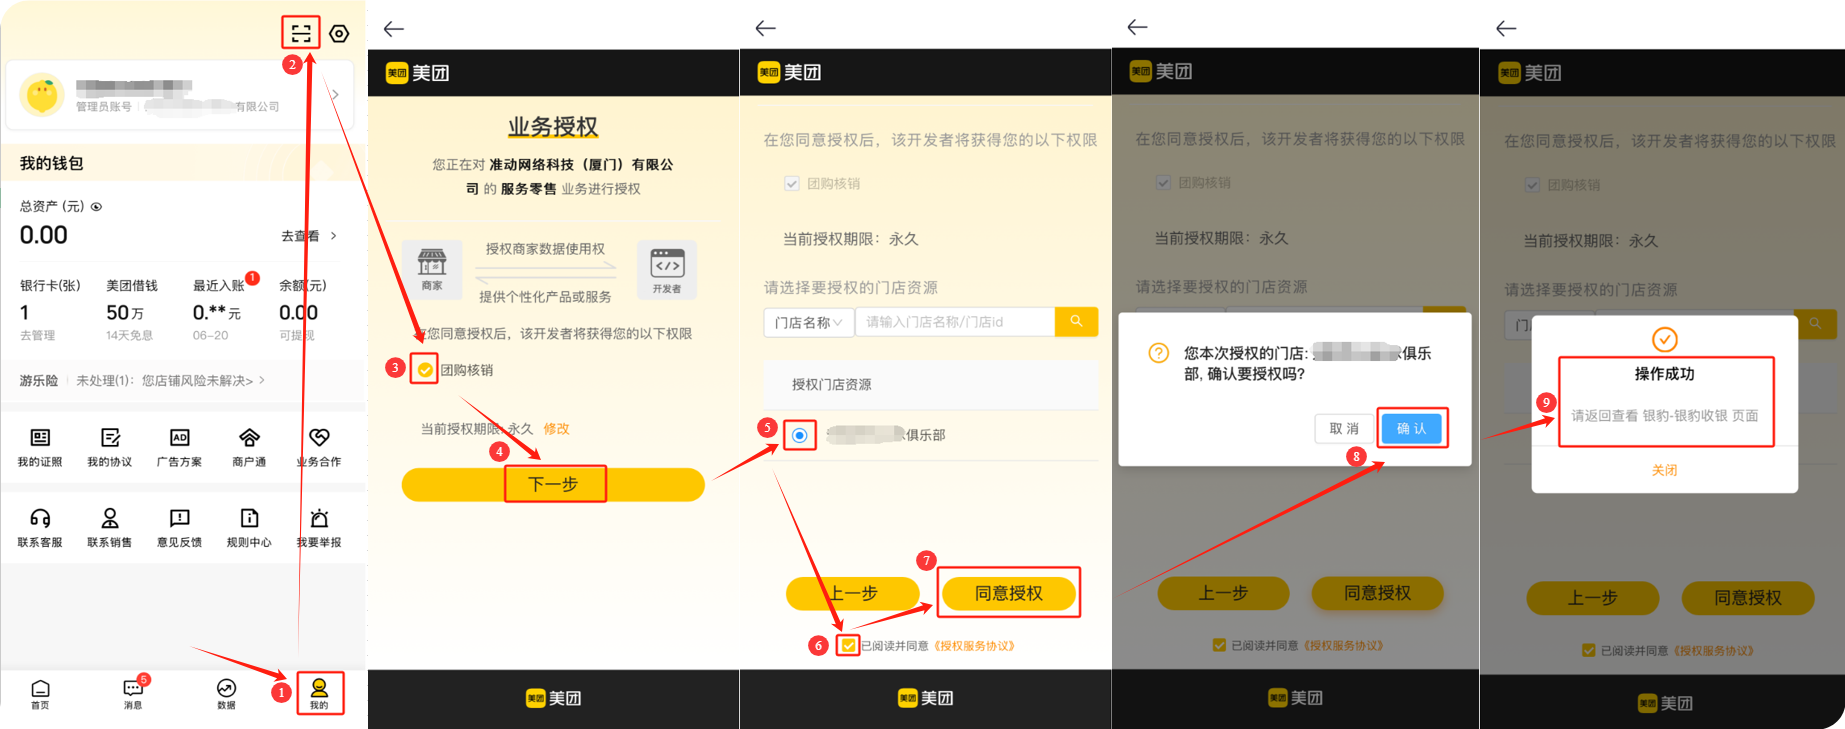Click 取消 in confirmation dialog
1845x729 pixels.
pos(1344,429)
